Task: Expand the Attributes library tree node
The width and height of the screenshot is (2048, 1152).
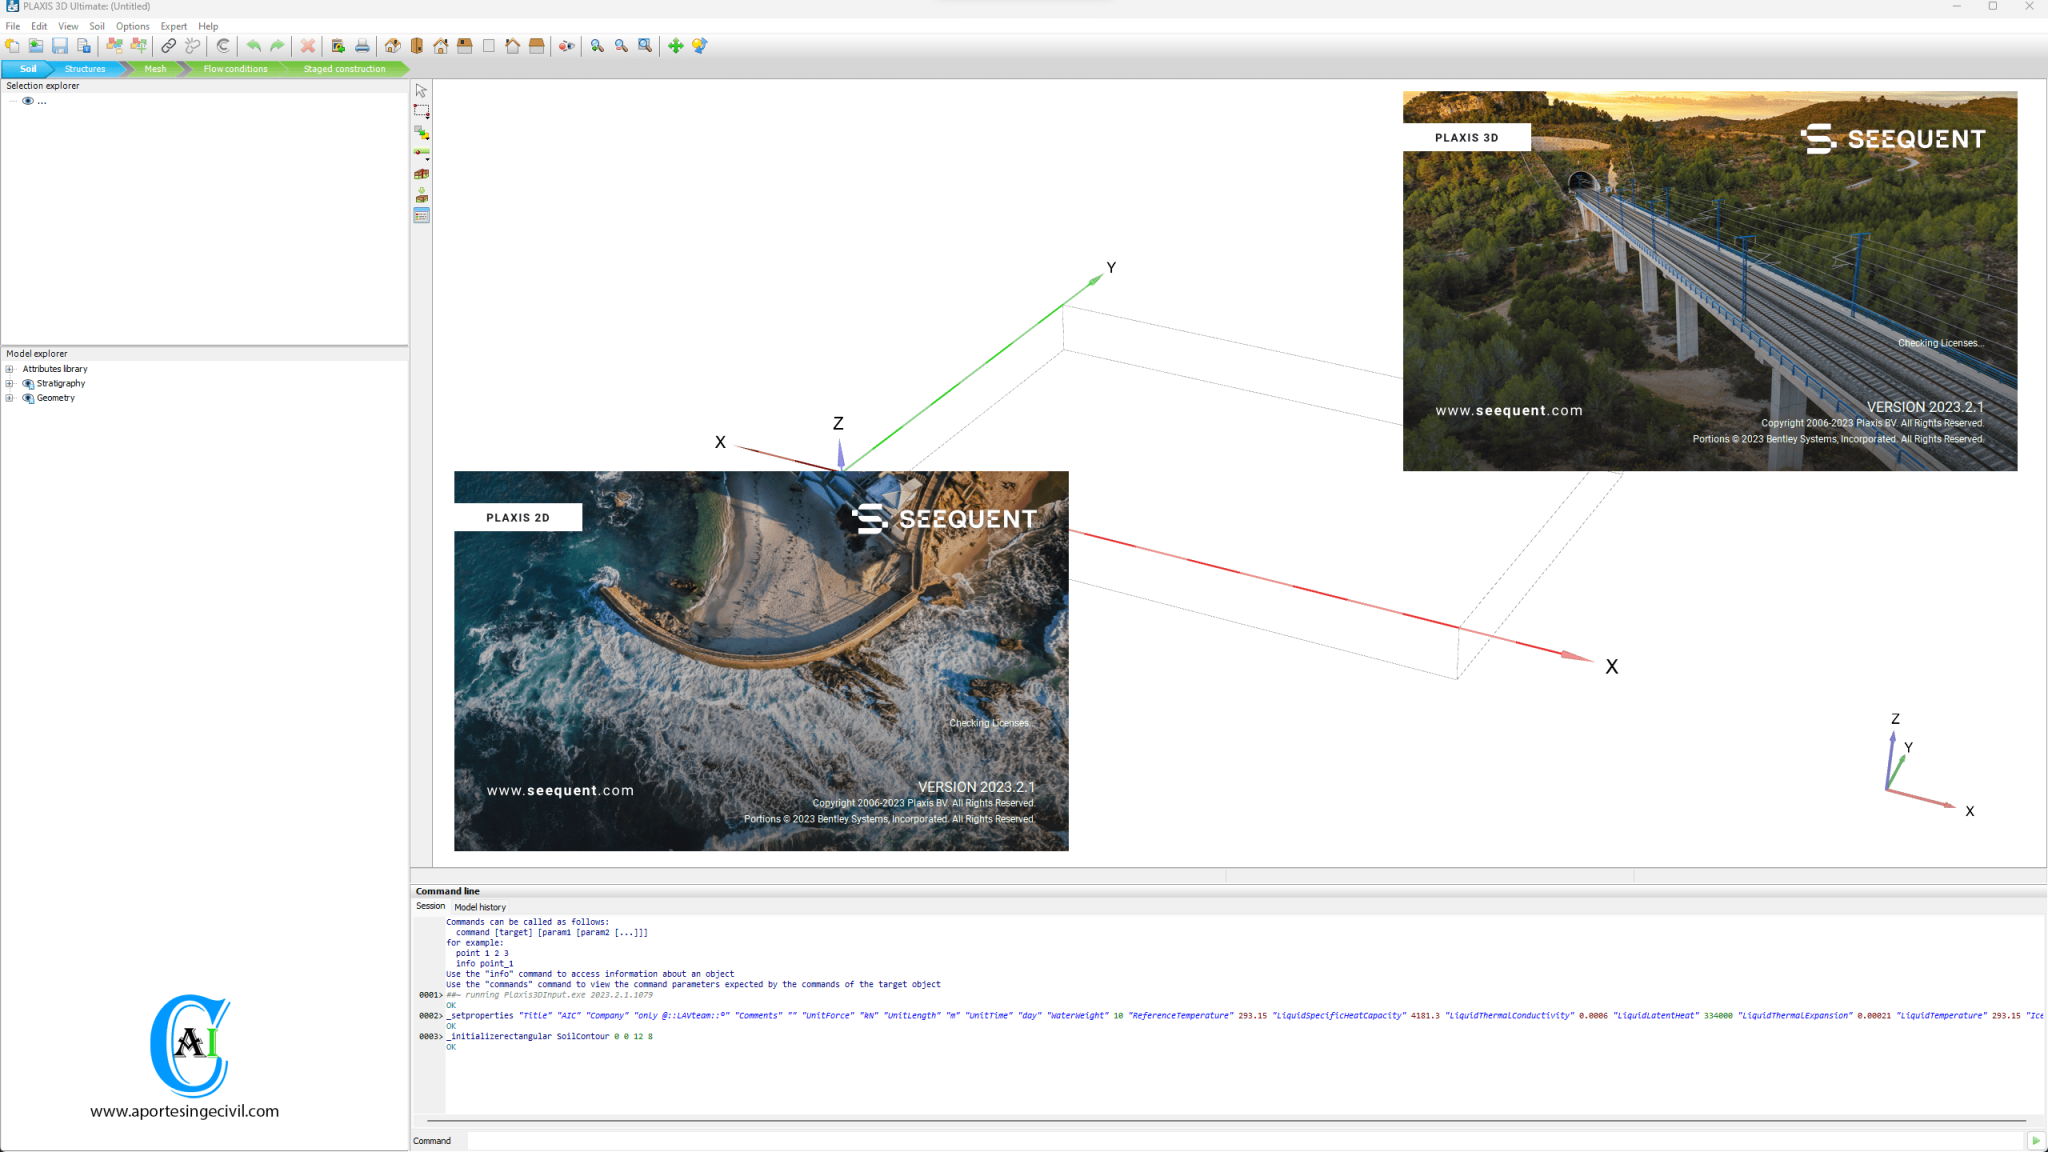Action: coord(10,369)
